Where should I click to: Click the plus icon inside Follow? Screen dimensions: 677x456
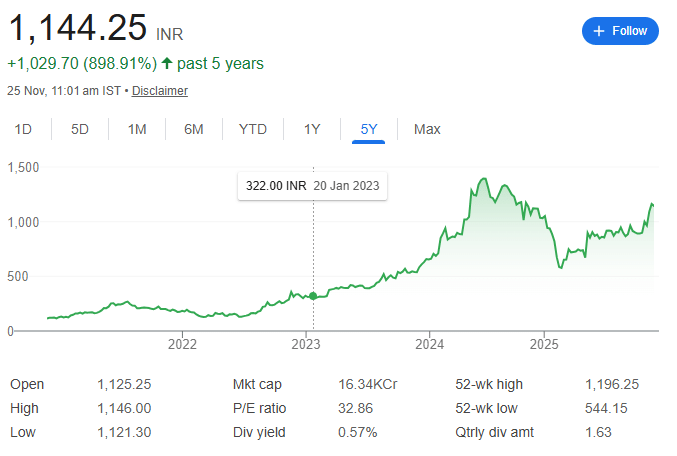coord(598,31)
